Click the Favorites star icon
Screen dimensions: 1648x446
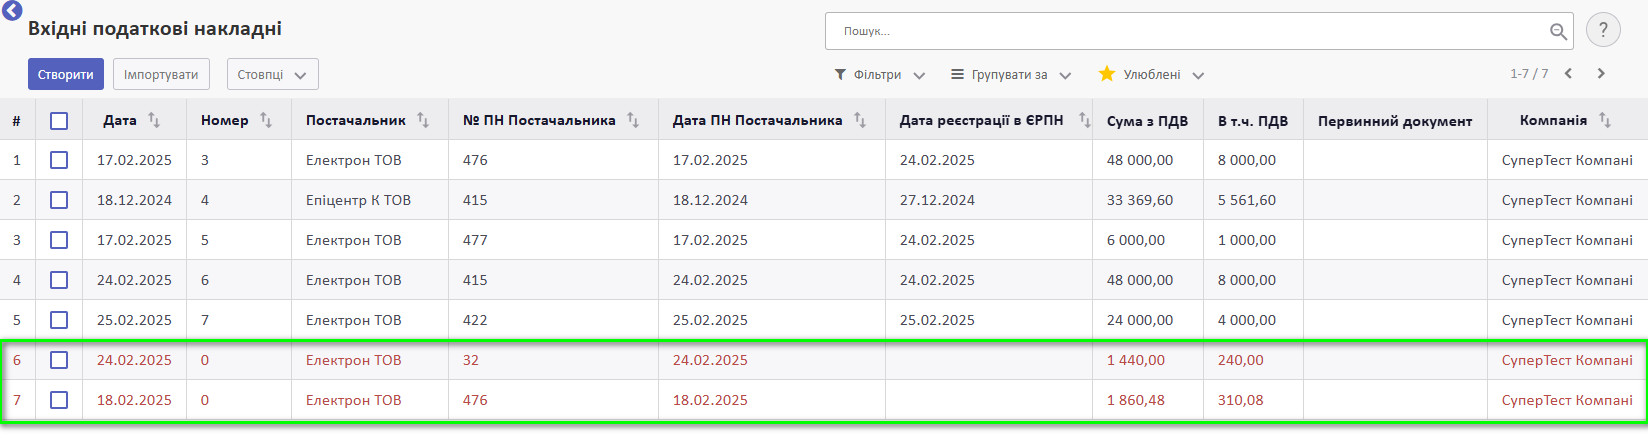pos(1107,74)
